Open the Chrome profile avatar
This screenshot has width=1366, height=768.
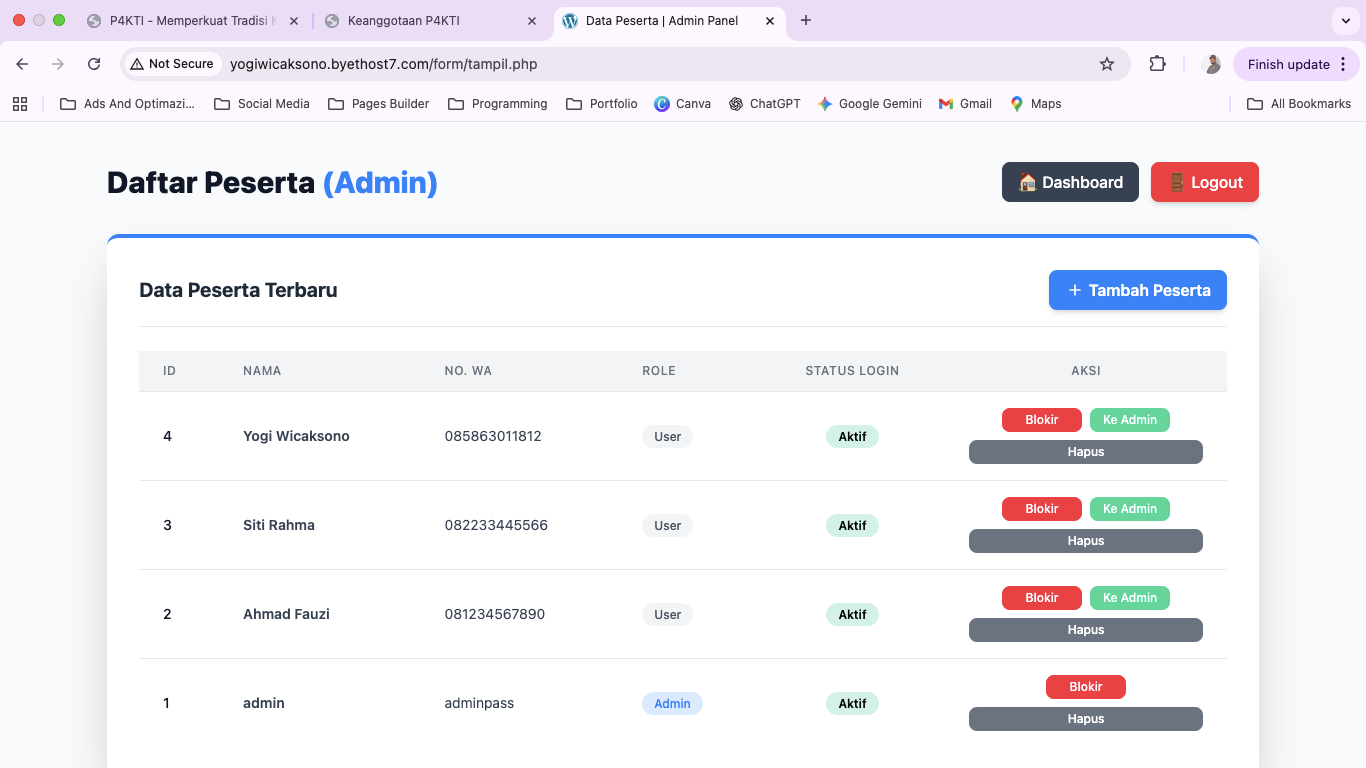tap(1212, 64)
